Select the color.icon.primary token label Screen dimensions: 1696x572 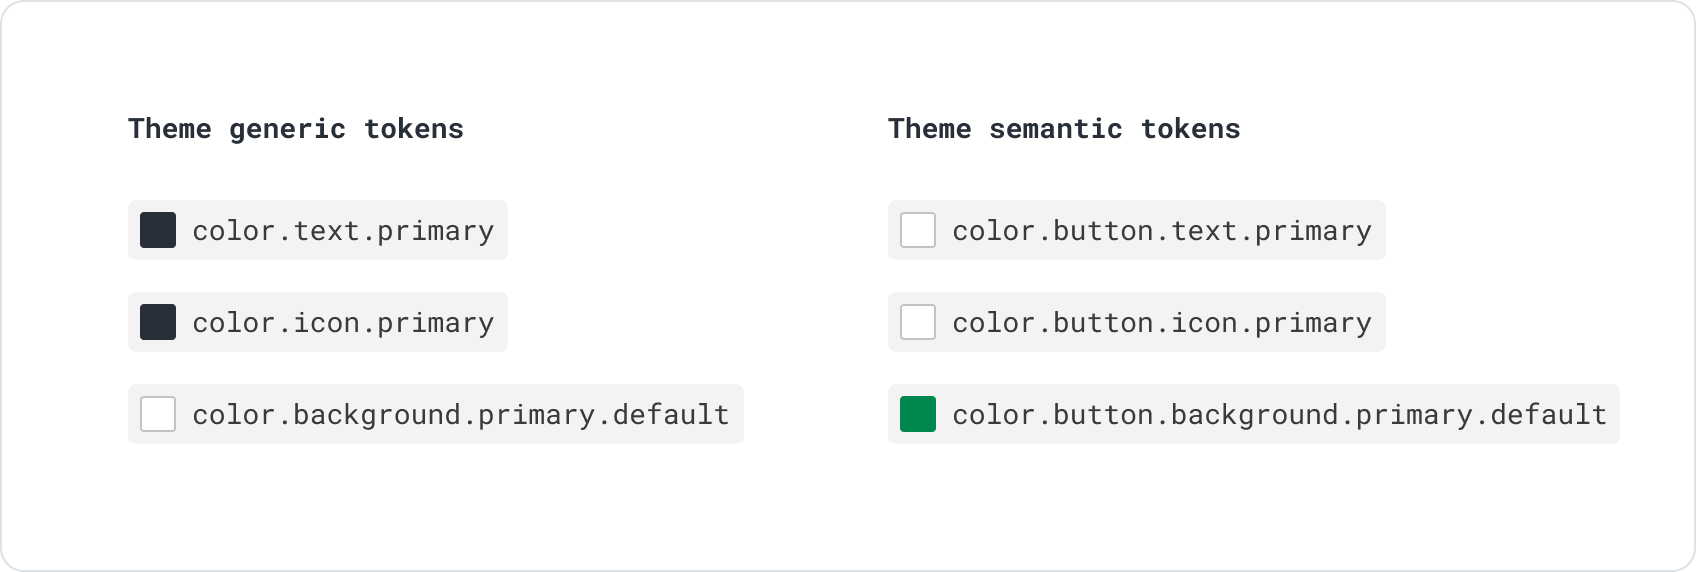pyautogui.click(x=343, y=323)
